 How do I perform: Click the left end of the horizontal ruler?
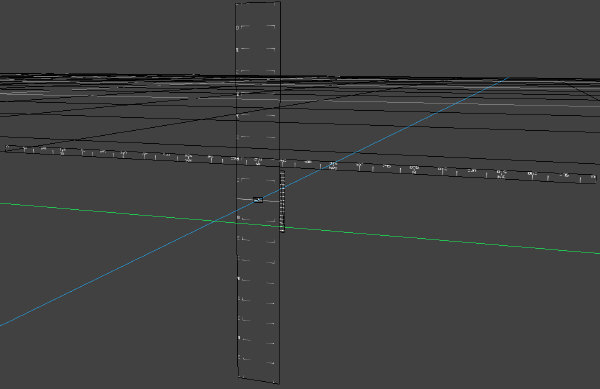coord(5,148)
